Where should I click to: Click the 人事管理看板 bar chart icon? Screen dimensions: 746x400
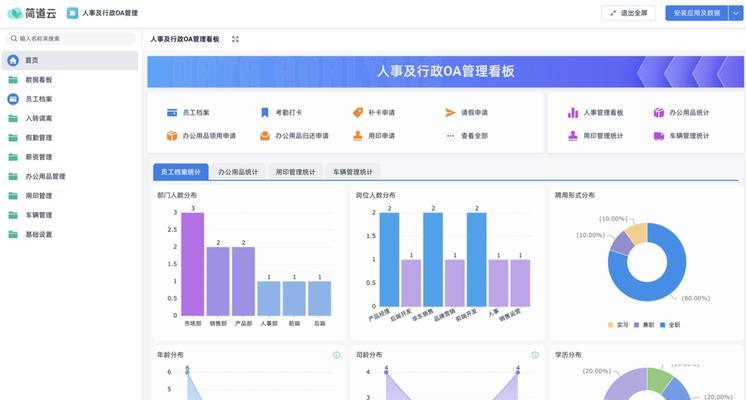point(573,113)
